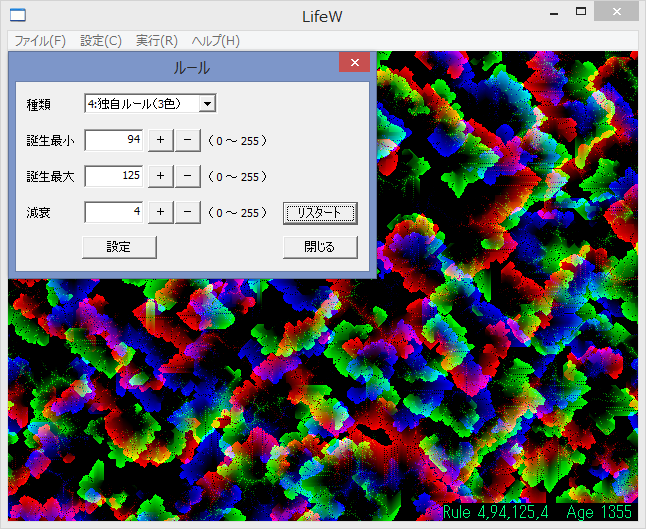Click the 閉じる button in the dialog
Image resolution: width=646 pixels, height=529 pixels.
[x=320, y=247]
